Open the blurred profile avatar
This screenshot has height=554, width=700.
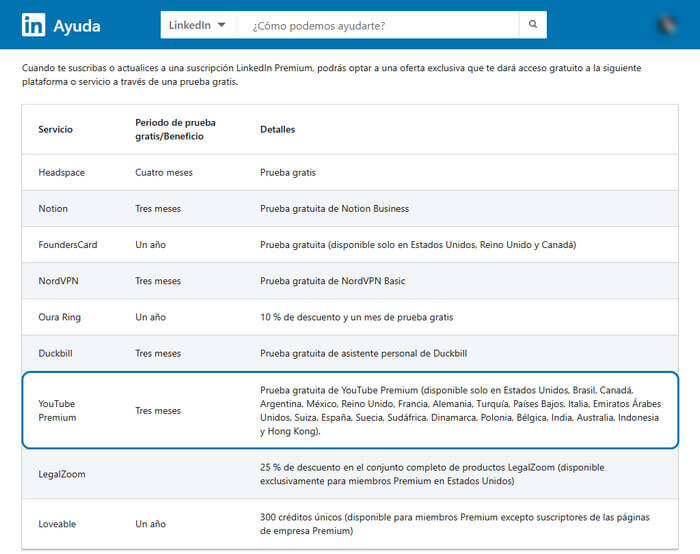(667, 25)
